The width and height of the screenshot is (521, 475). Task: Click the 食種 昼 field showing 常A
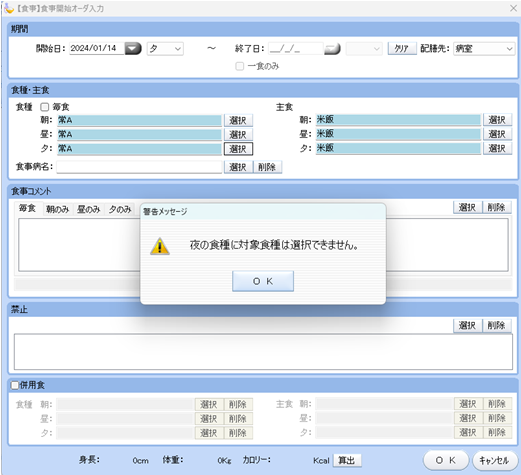pos(139,135)
